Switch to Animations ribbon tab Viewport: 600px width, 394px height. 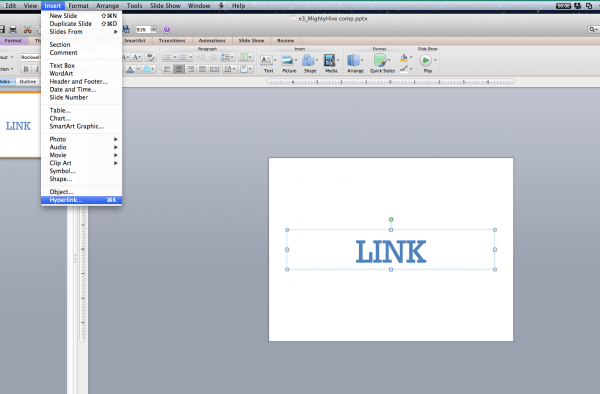pyautogui.click(x=212, y=41)
